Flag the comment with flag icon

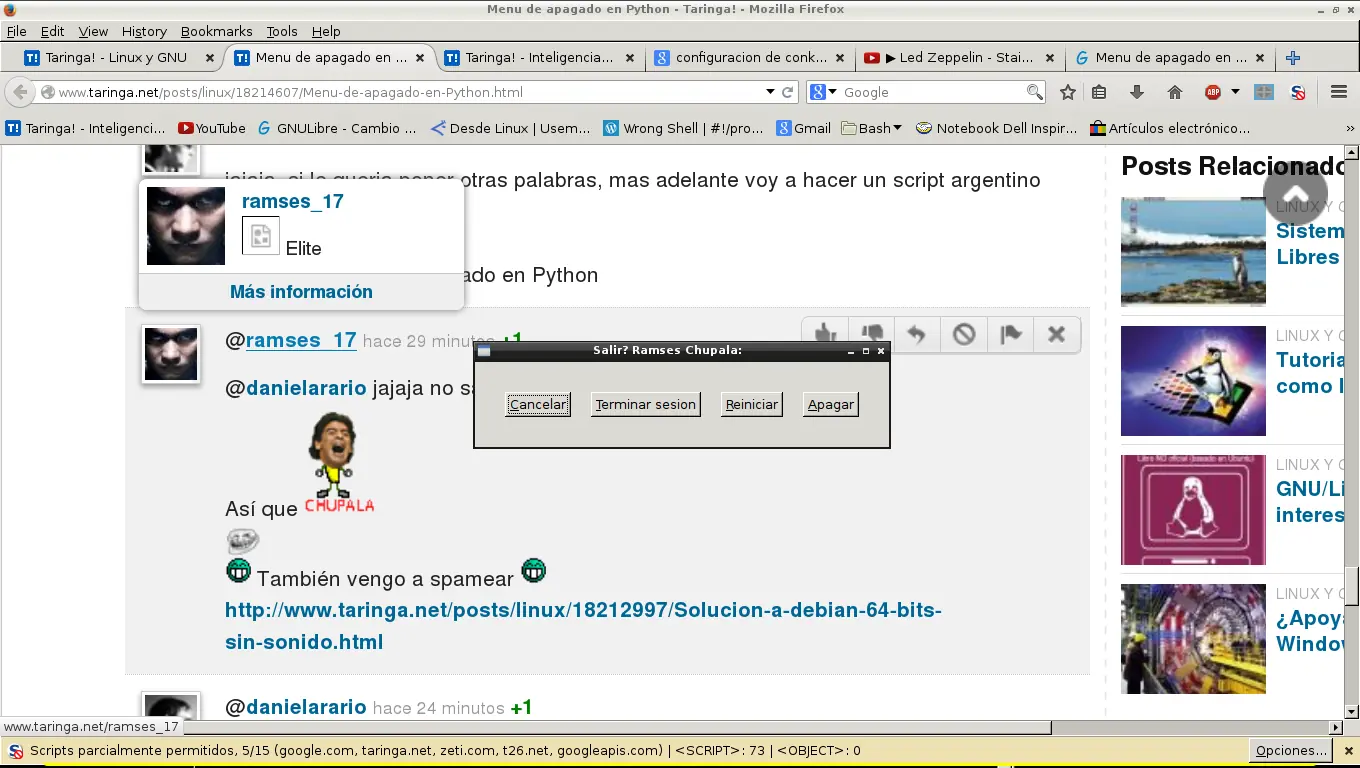[1010, 334]
